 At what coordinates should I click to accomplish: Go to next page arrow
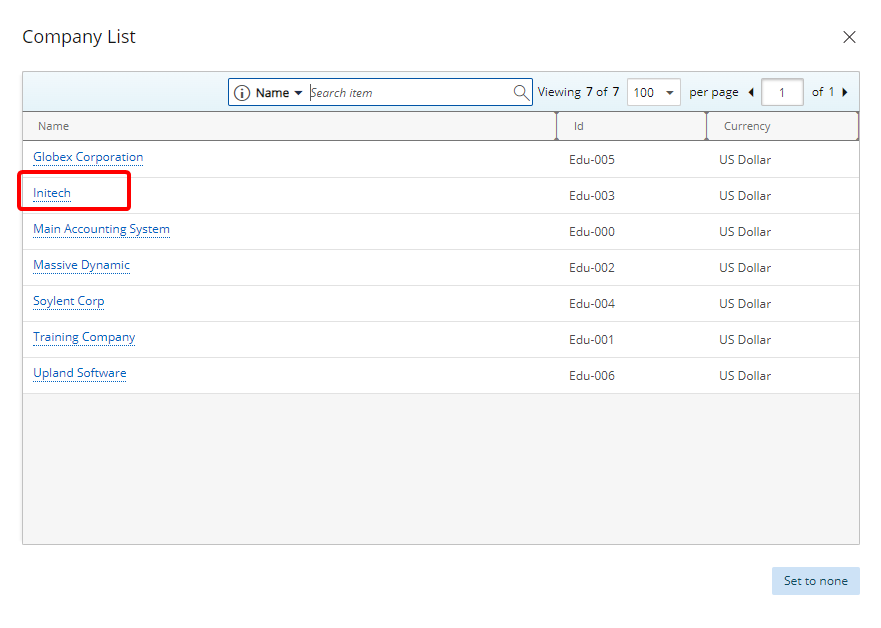(844, 92)
